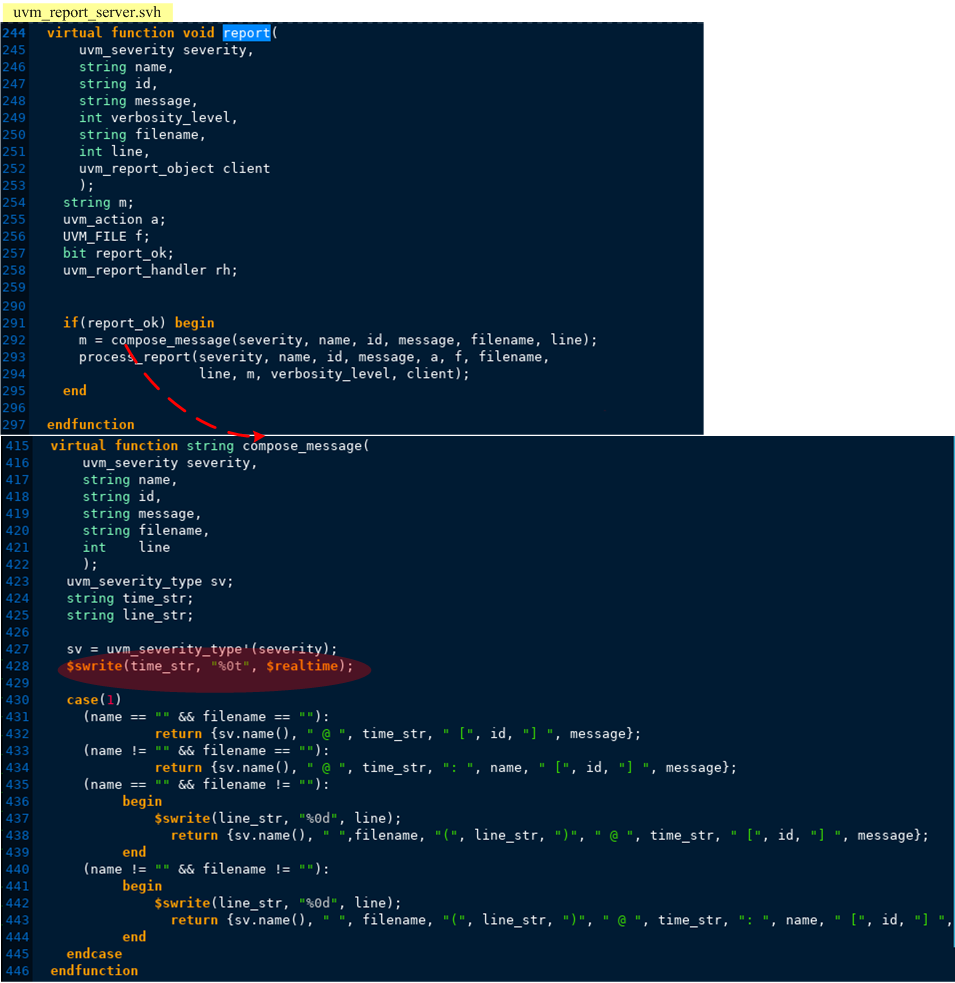The image size is (955, 983).
Task: Click the highlighted report function name
Action: pos(246,33)
